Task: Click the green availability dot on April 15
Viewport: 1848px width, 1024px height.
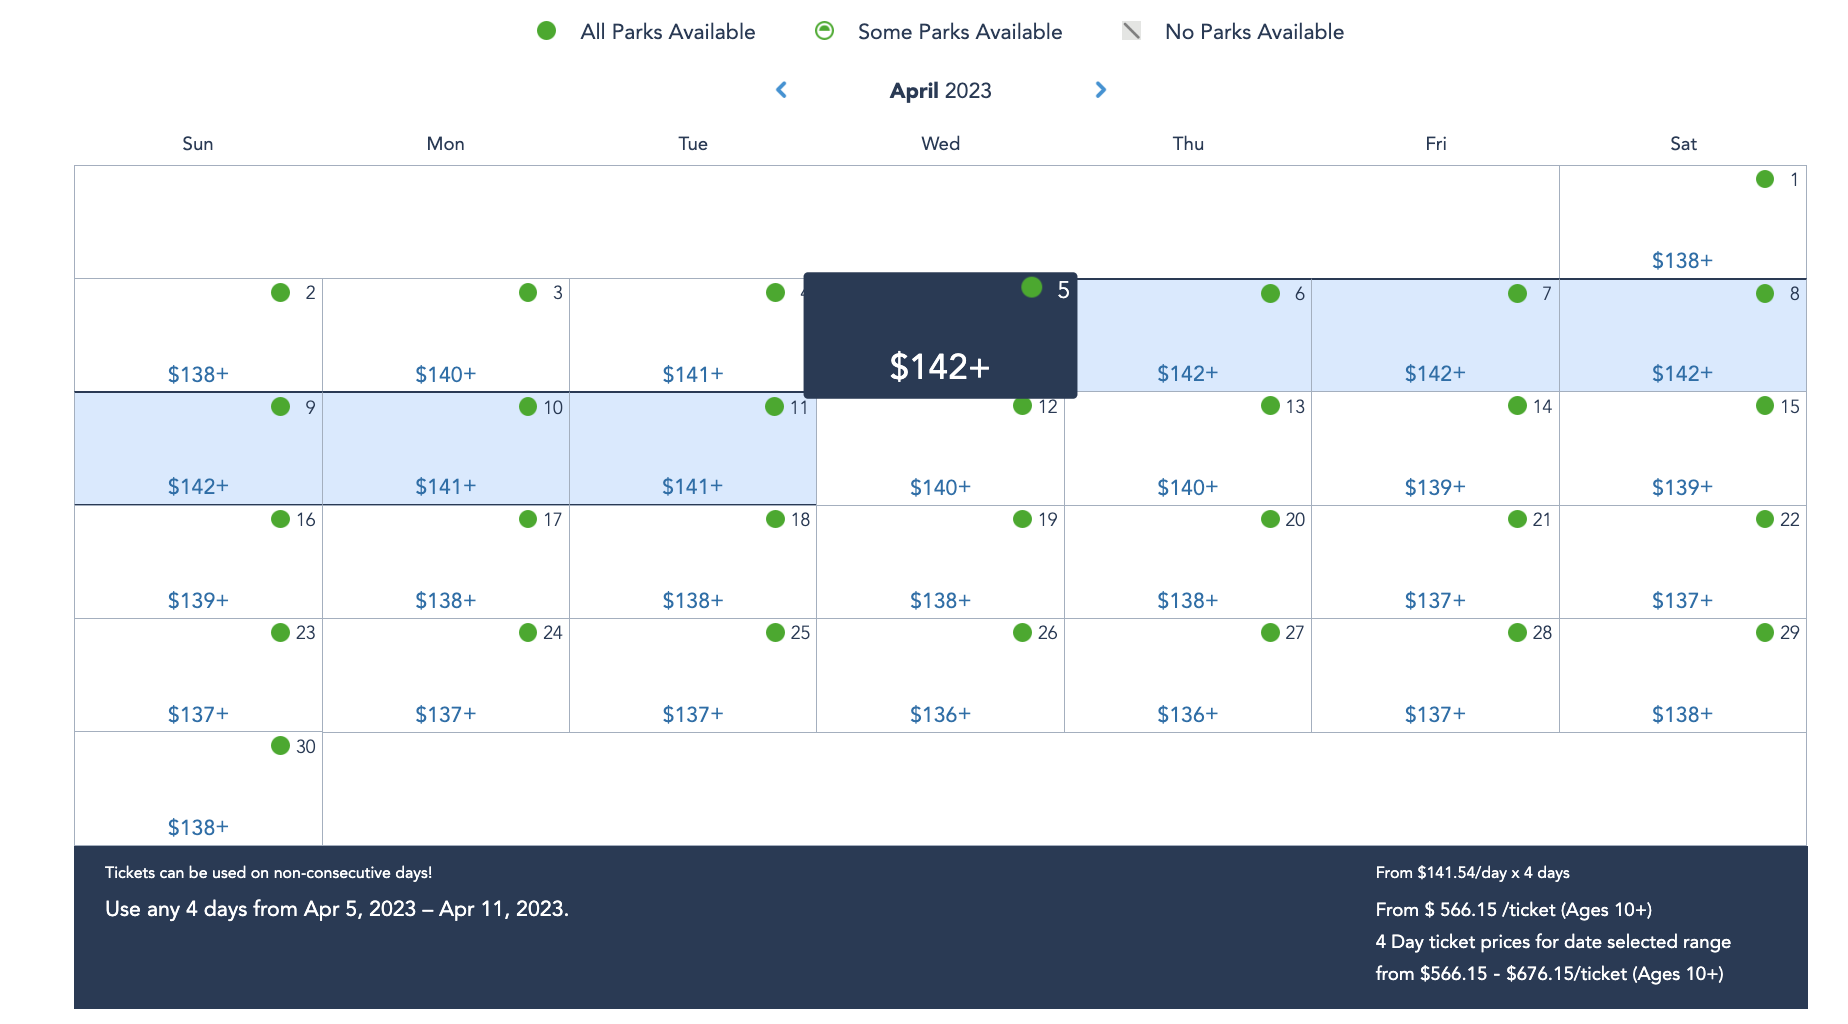Action: 1765,406
